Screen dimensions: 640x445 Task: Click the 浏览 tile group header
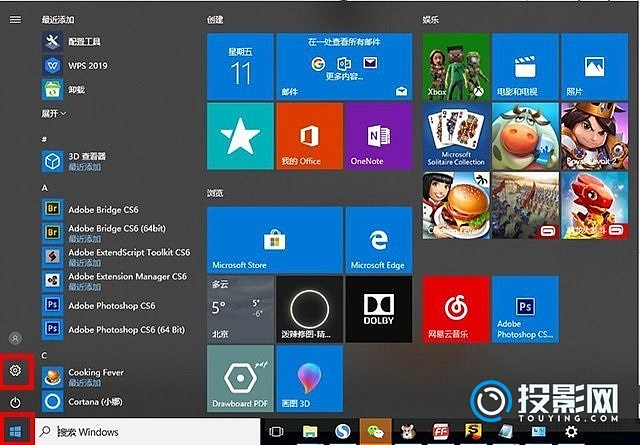tap(215, 193)
